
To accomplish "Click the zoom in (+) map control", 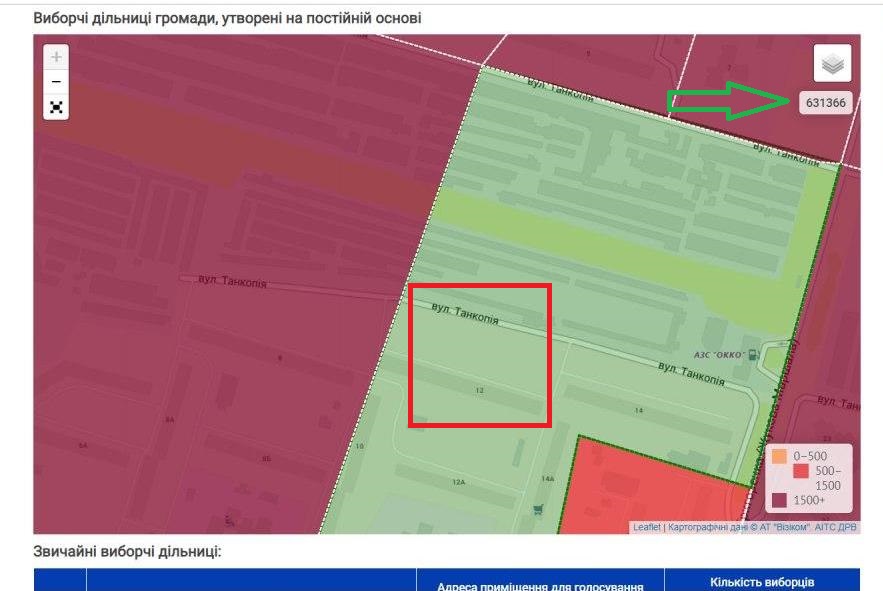I will [57, 58].
